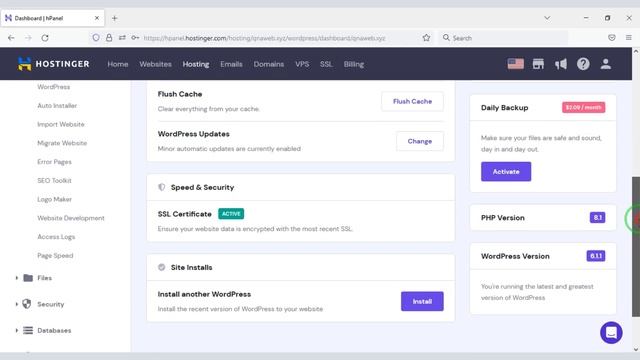The image size is (640, 360).
Task: Bookmark this page with the star icon
Action: point(427,38)
